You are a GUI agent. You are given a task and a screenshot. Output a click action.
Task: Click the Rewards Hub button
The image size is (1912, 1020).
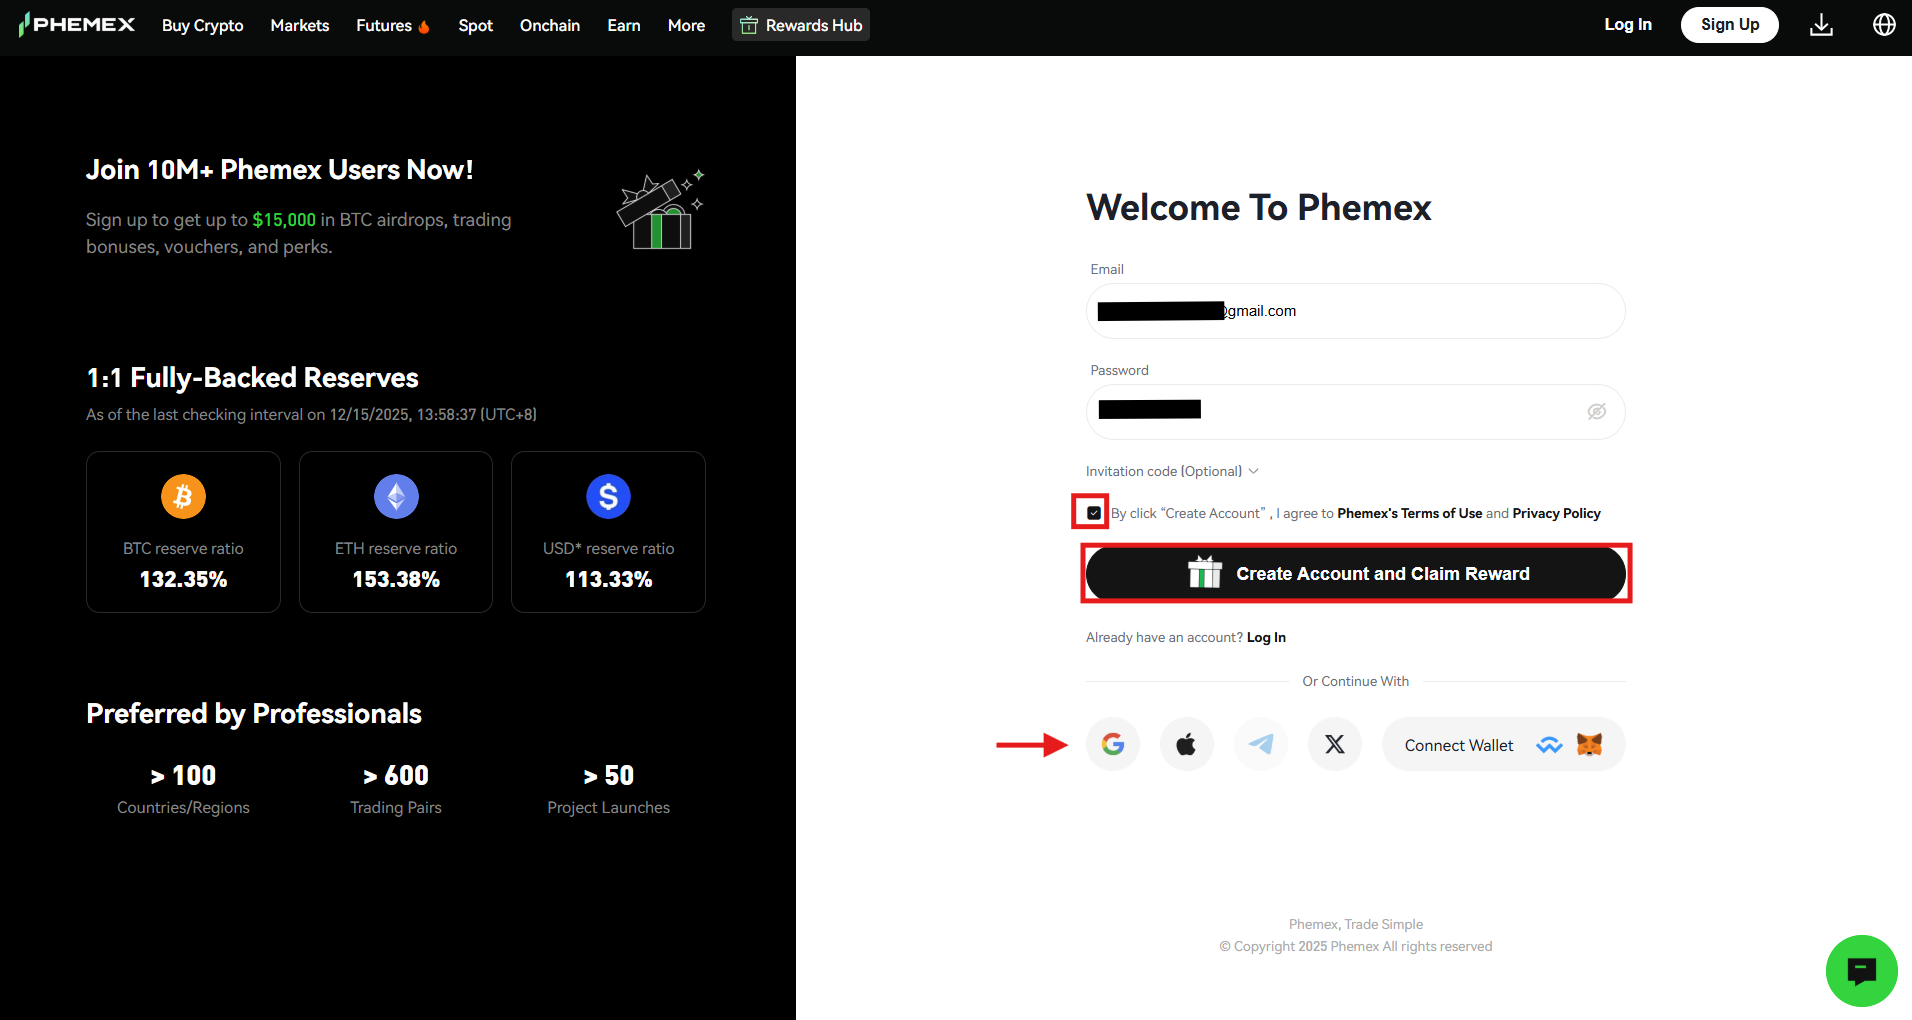(800, 25)
